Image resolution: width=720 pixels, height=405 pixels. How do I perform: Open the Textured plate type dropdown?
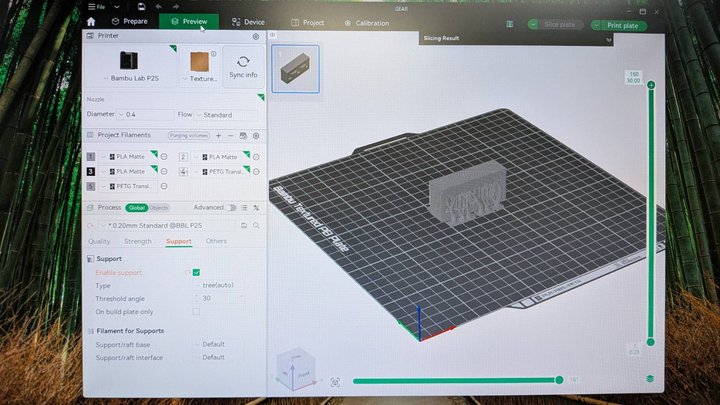pyautogui.click(x=199, y=67)
